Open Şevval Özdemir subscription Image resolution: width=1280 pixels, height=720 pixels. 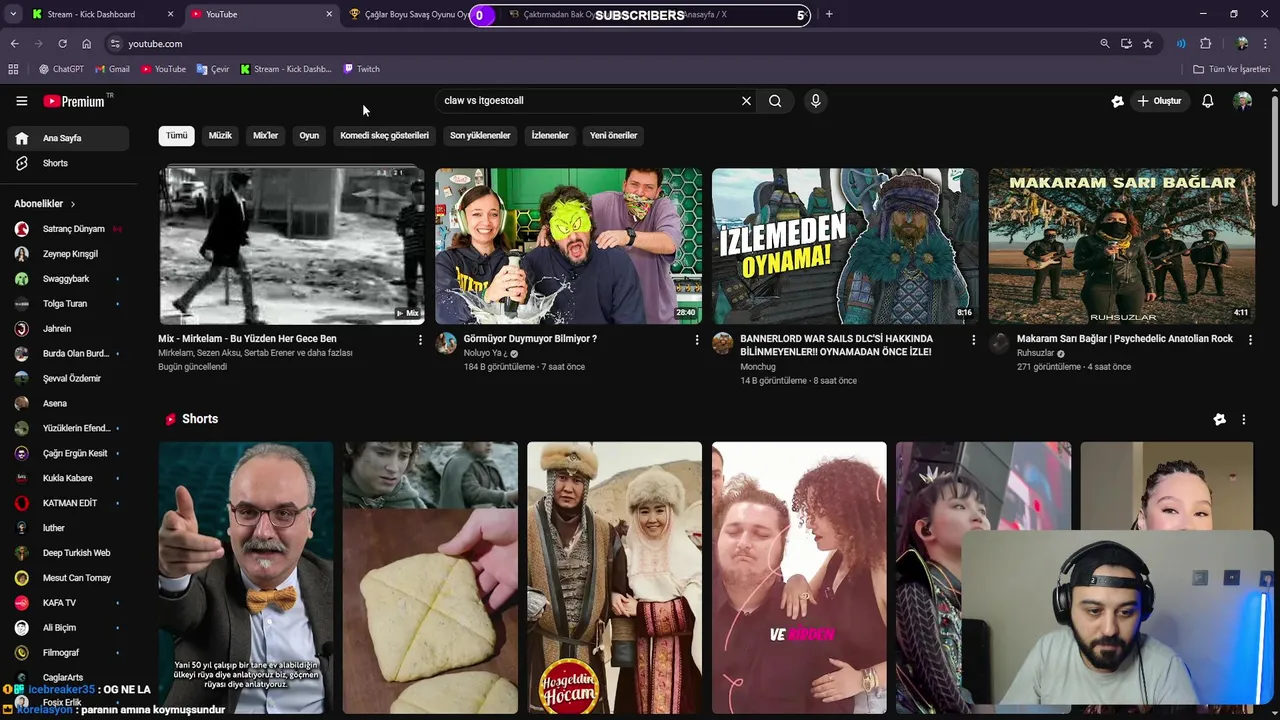coord(68,379)
